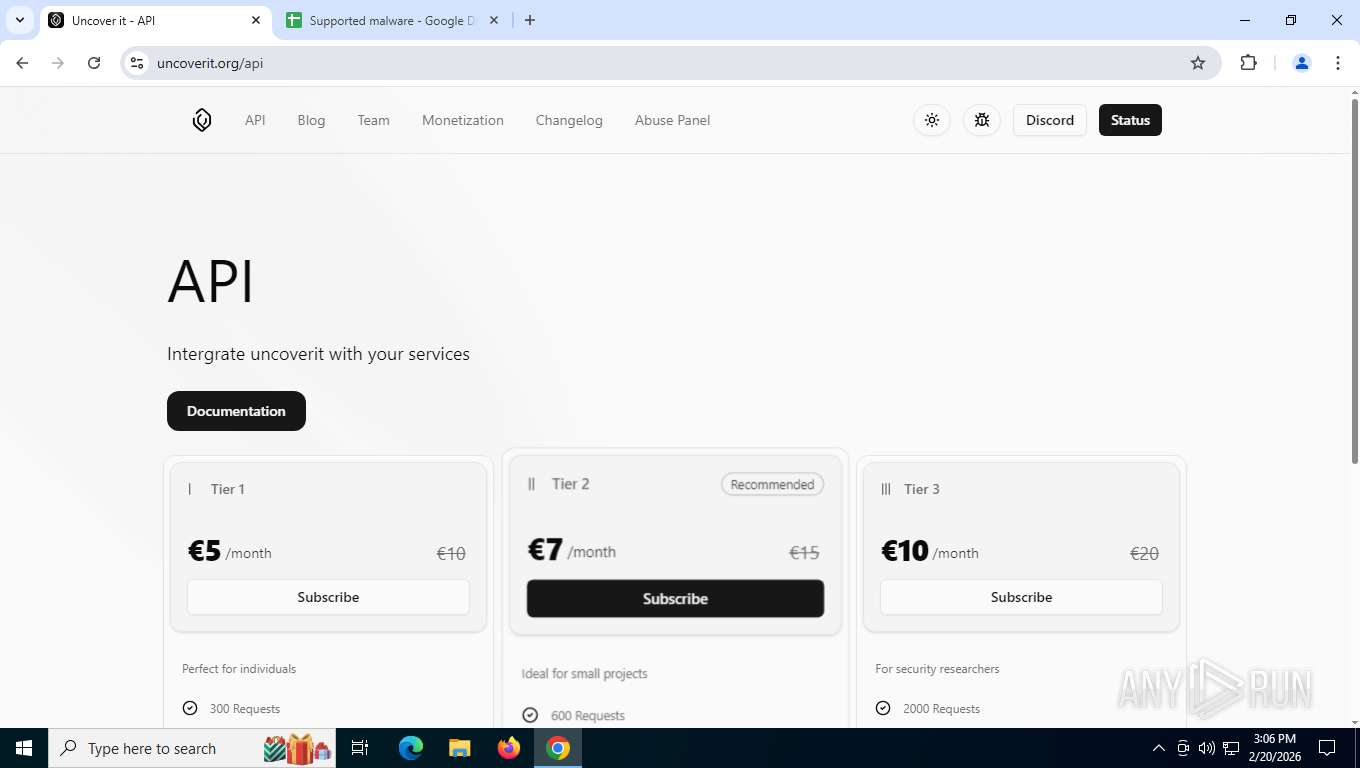Open Task View on the taskbar
The height and width of the screenshot is (768, 1360).
pos(360,748)
